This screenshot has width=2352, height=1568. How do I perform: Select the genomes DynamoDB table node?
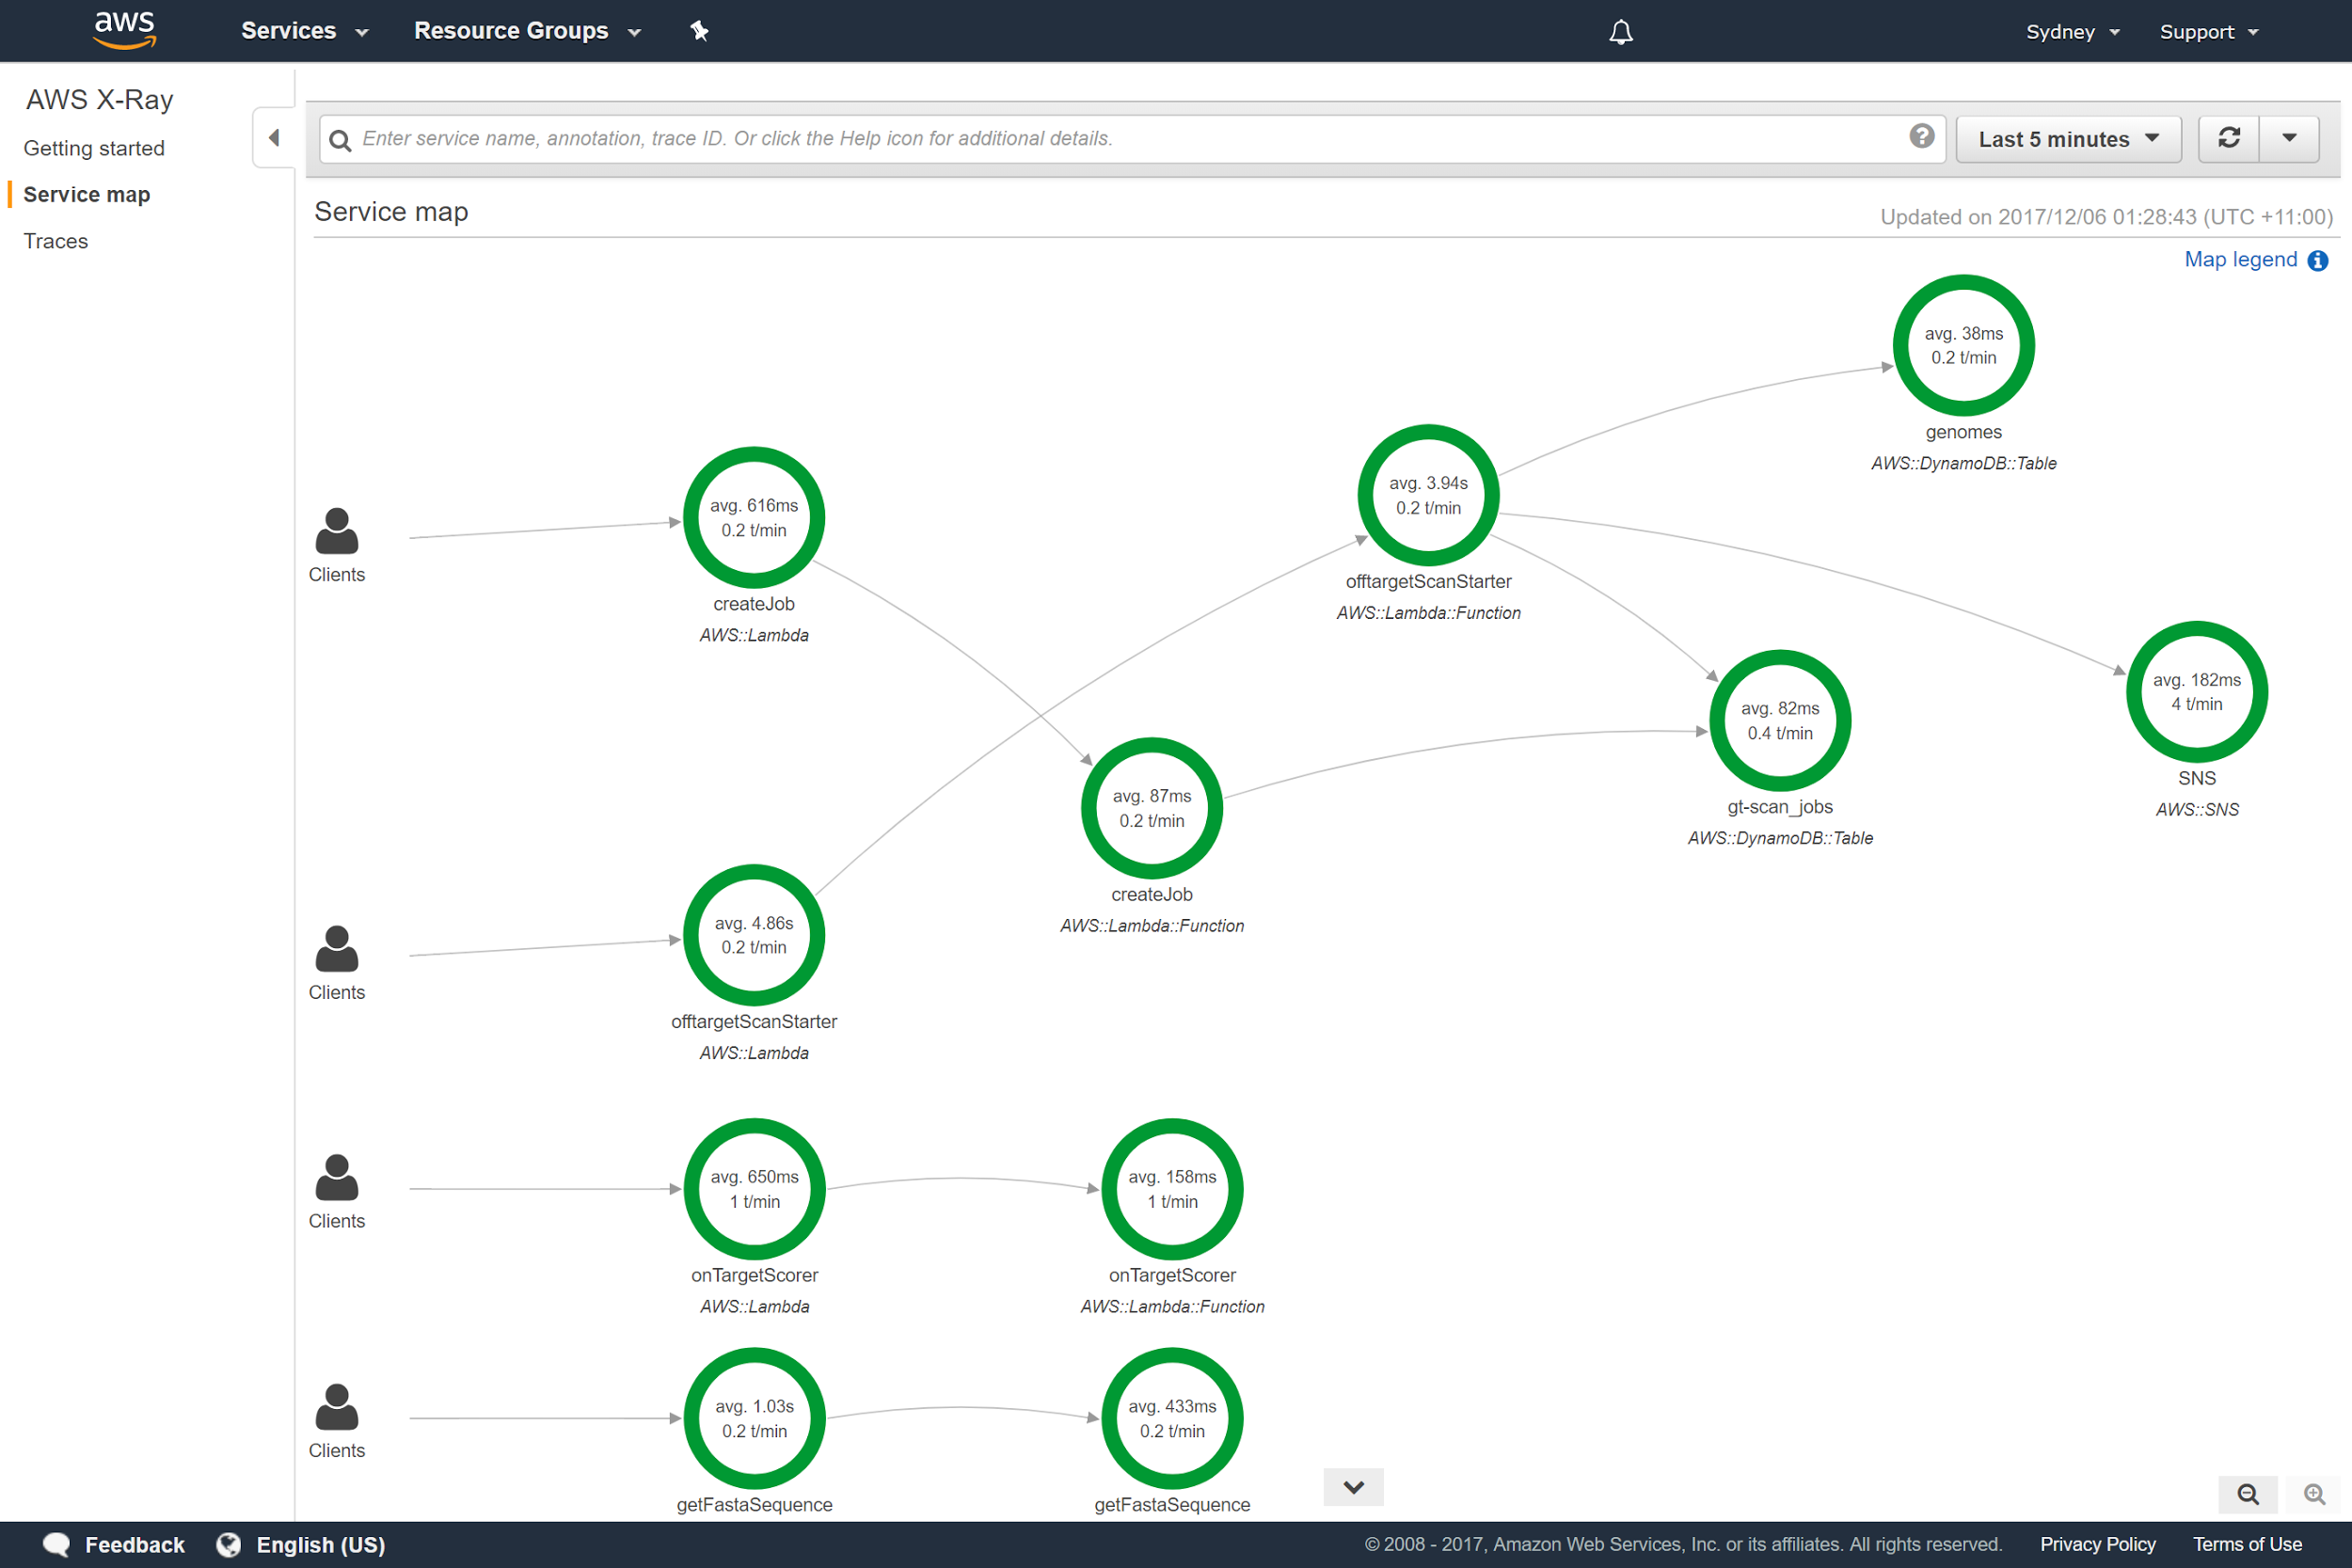point(1963,346)
